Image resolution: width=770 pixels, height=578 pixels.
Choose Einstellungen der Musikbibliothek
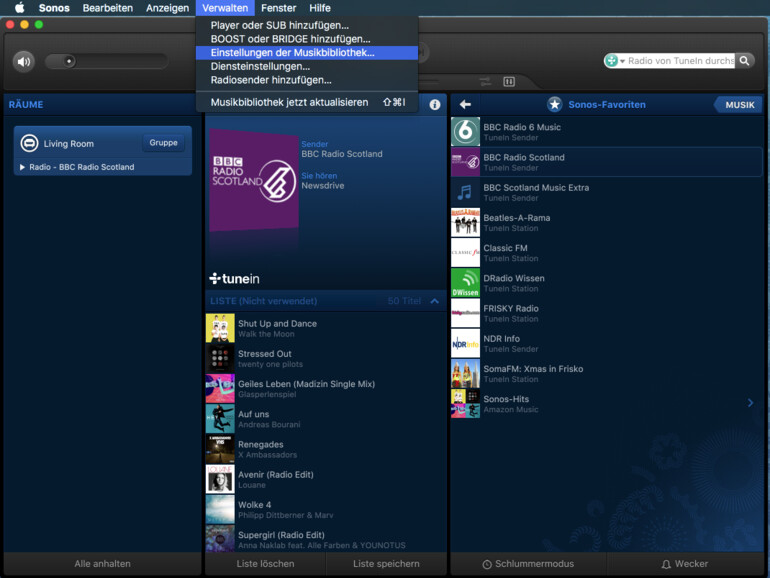click(x=307, y=53)
